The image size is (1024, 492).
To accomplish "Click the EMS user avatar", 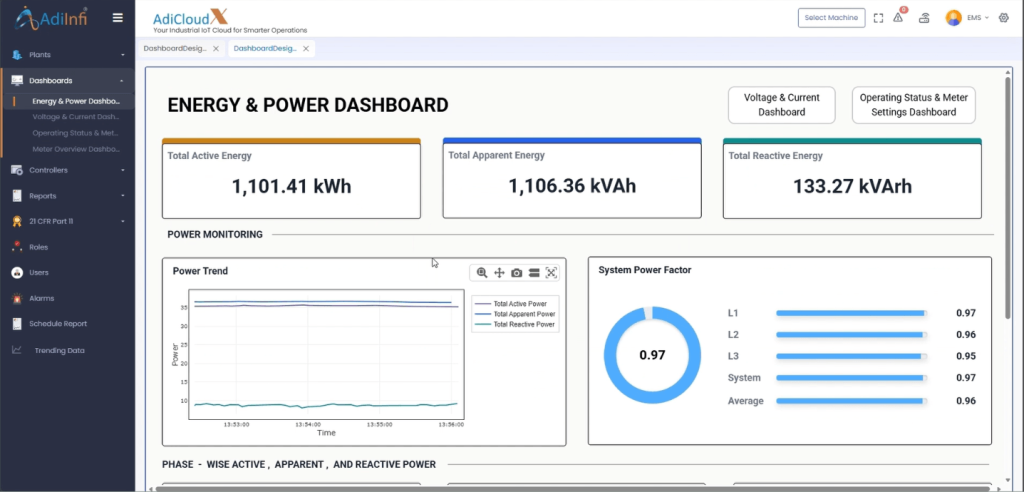I will click(x=953, y=18).
